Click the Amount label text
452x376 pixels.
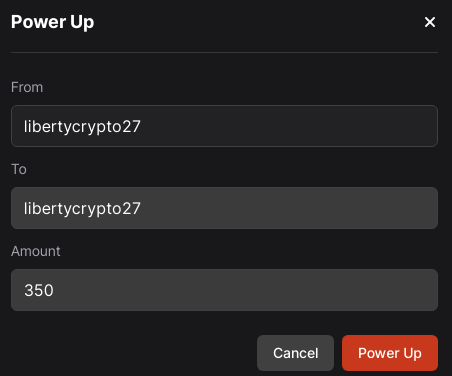[x=36, y=251]
